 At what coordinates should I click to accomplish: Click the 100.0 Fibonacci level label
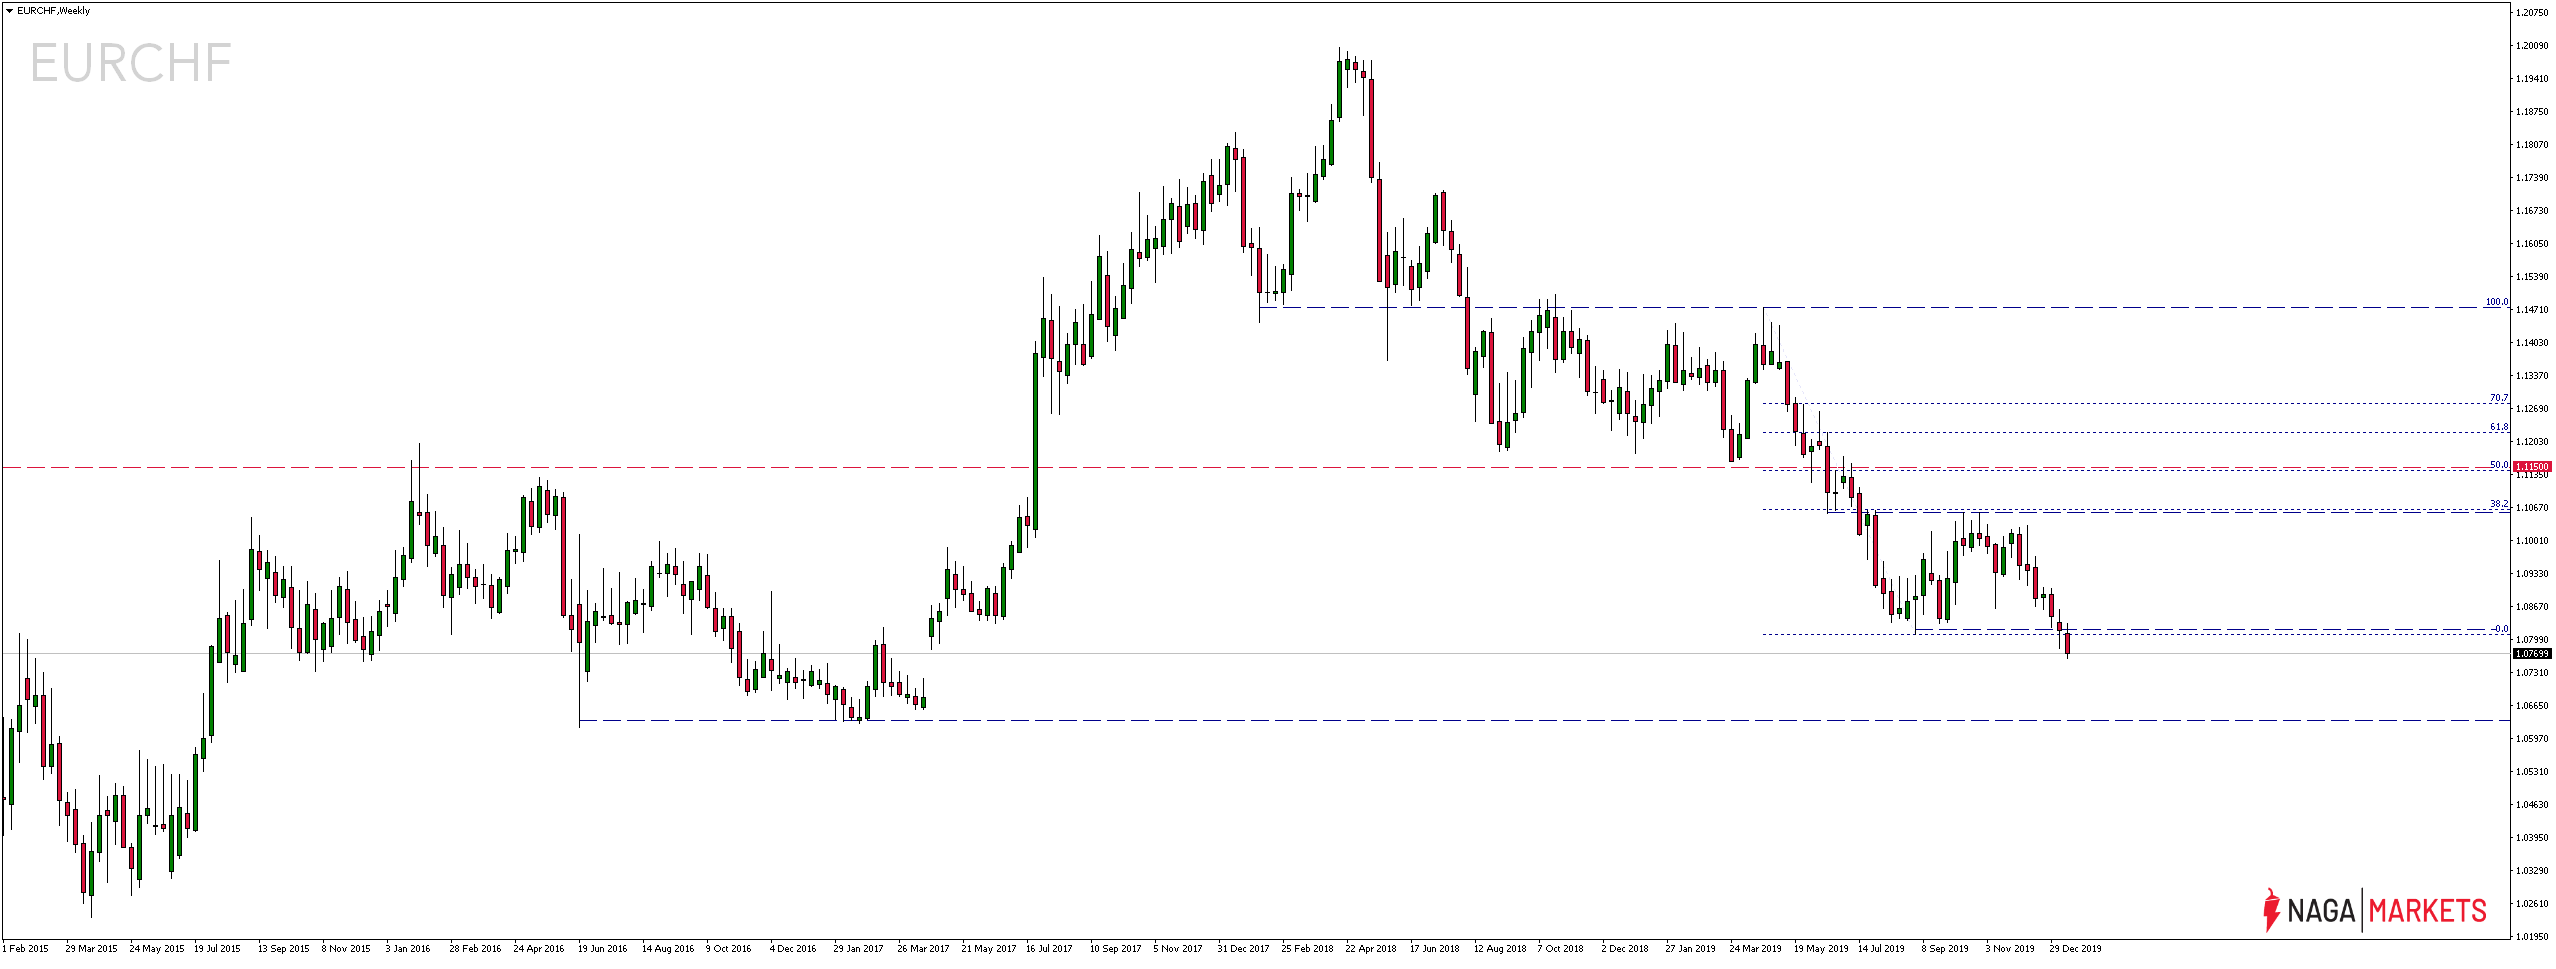(x=2496, y=302)
